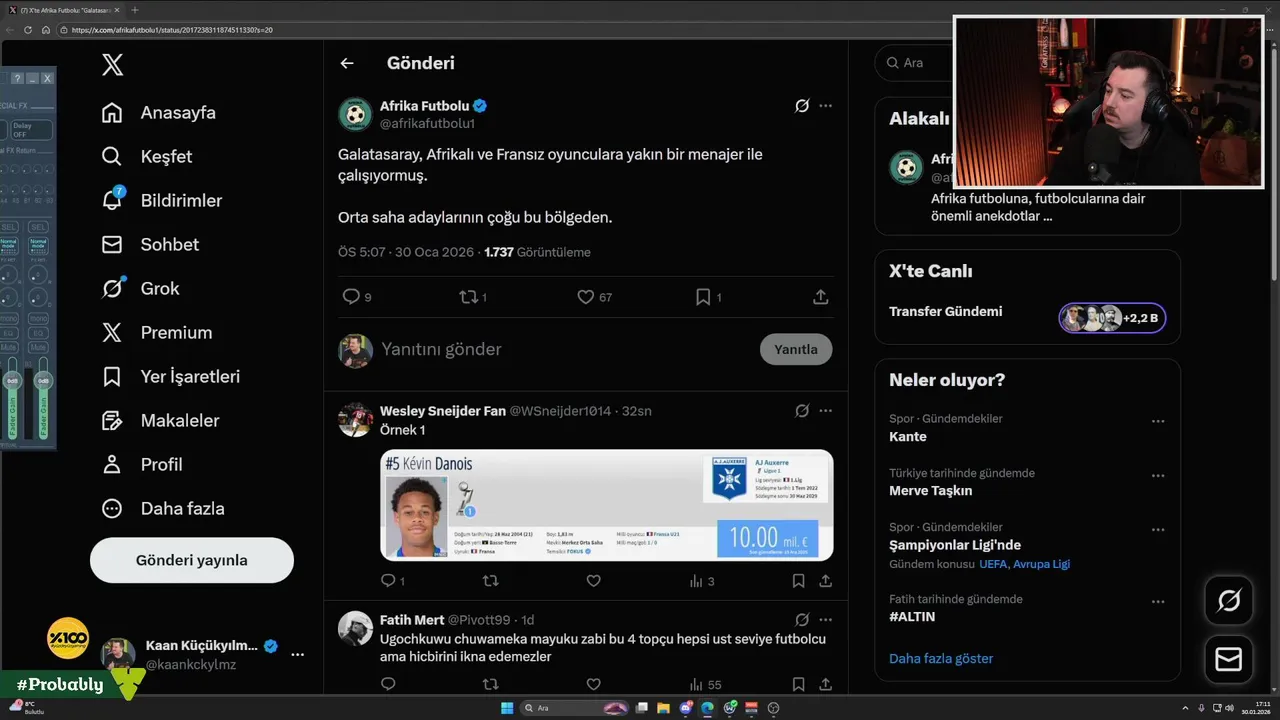1280x720 pixels.
Task: Open Sohbet in the sidebar
Action: click(150, 244)
